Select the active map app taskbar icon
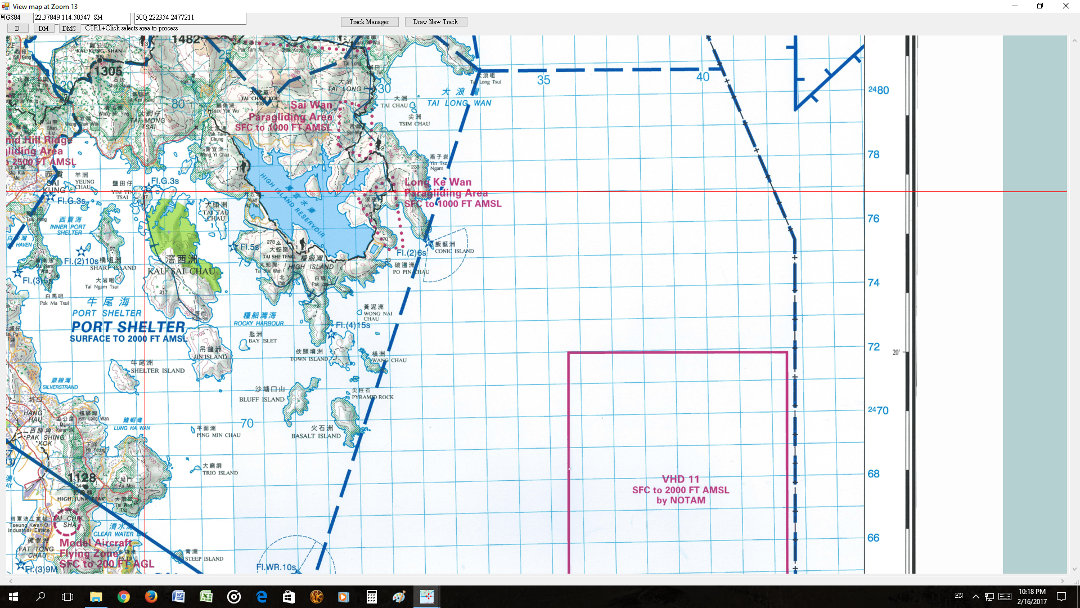1080x608 pixels. 426,596
